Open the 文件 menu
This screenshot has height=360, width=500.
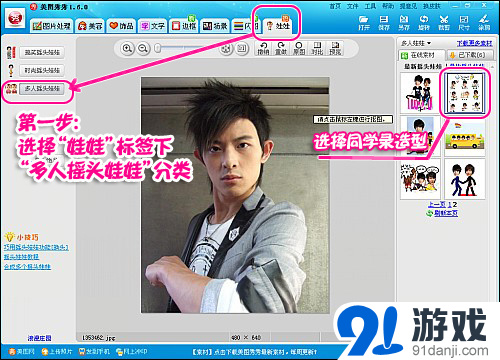point(353,6)
